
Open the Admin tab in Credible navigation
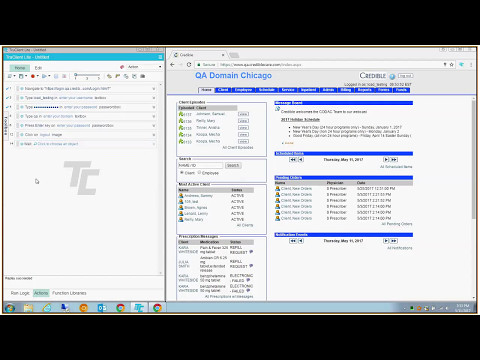point(328,90)
